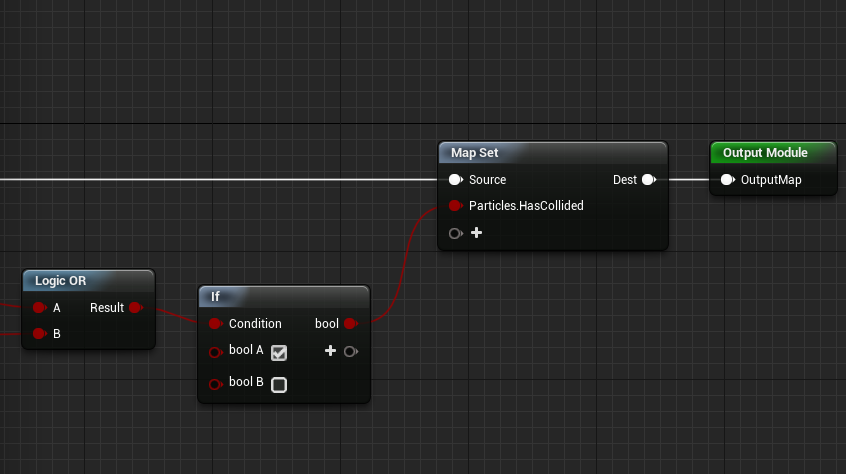This screenshot has width=846, height=474.
Task: Click the Source label in Map Set
Action: tap(487, 180)
